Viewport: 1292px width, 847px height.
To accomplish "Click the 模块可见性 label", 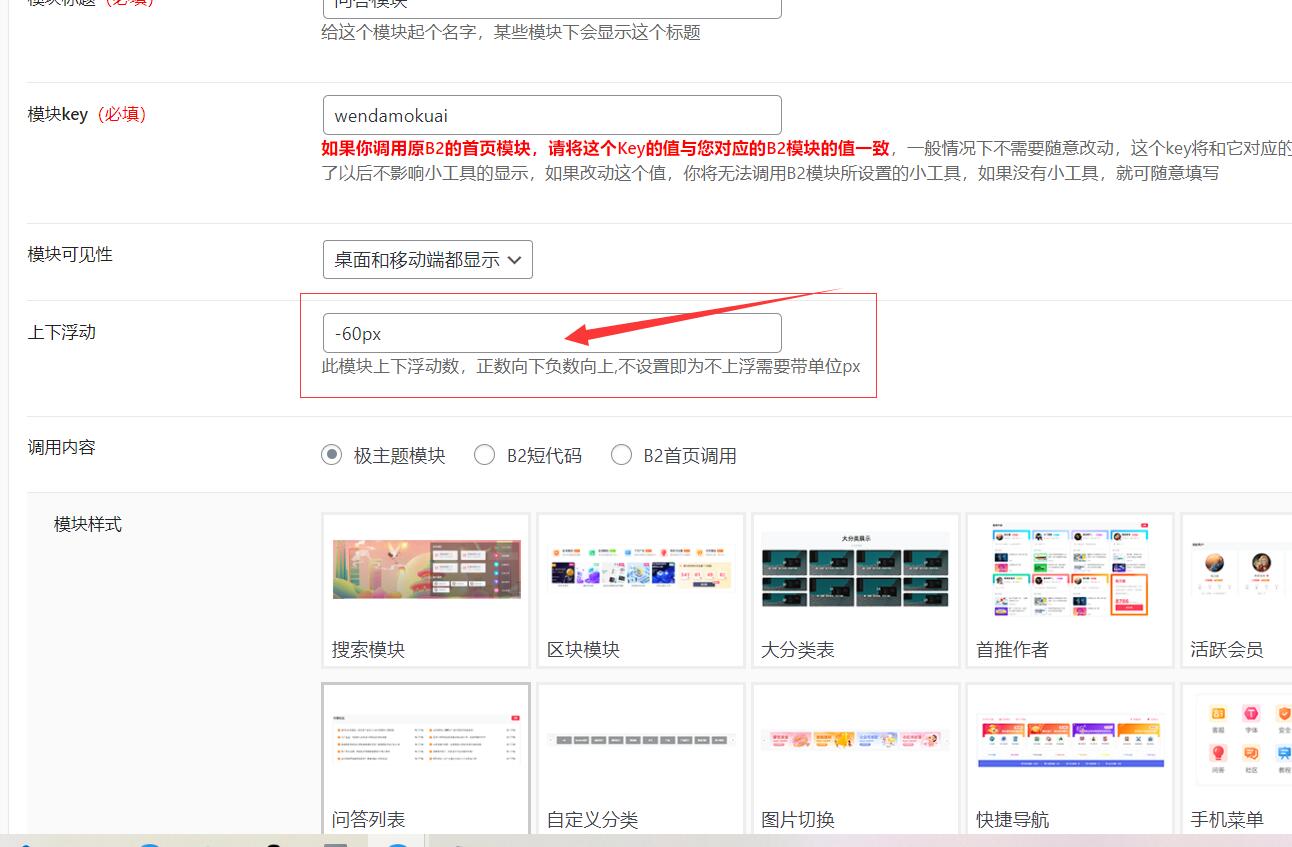I will 70,254.
